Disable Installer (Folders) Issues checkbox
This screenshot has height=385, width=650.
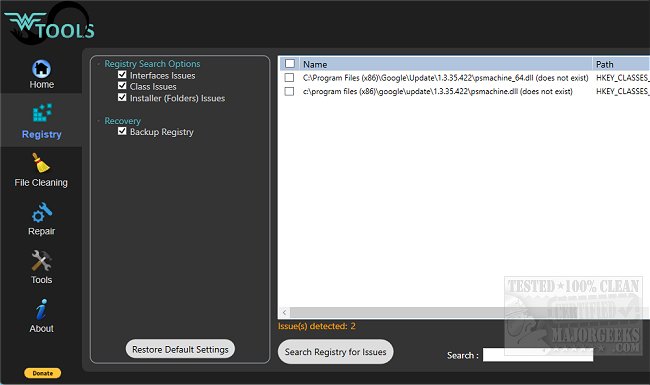122,97
